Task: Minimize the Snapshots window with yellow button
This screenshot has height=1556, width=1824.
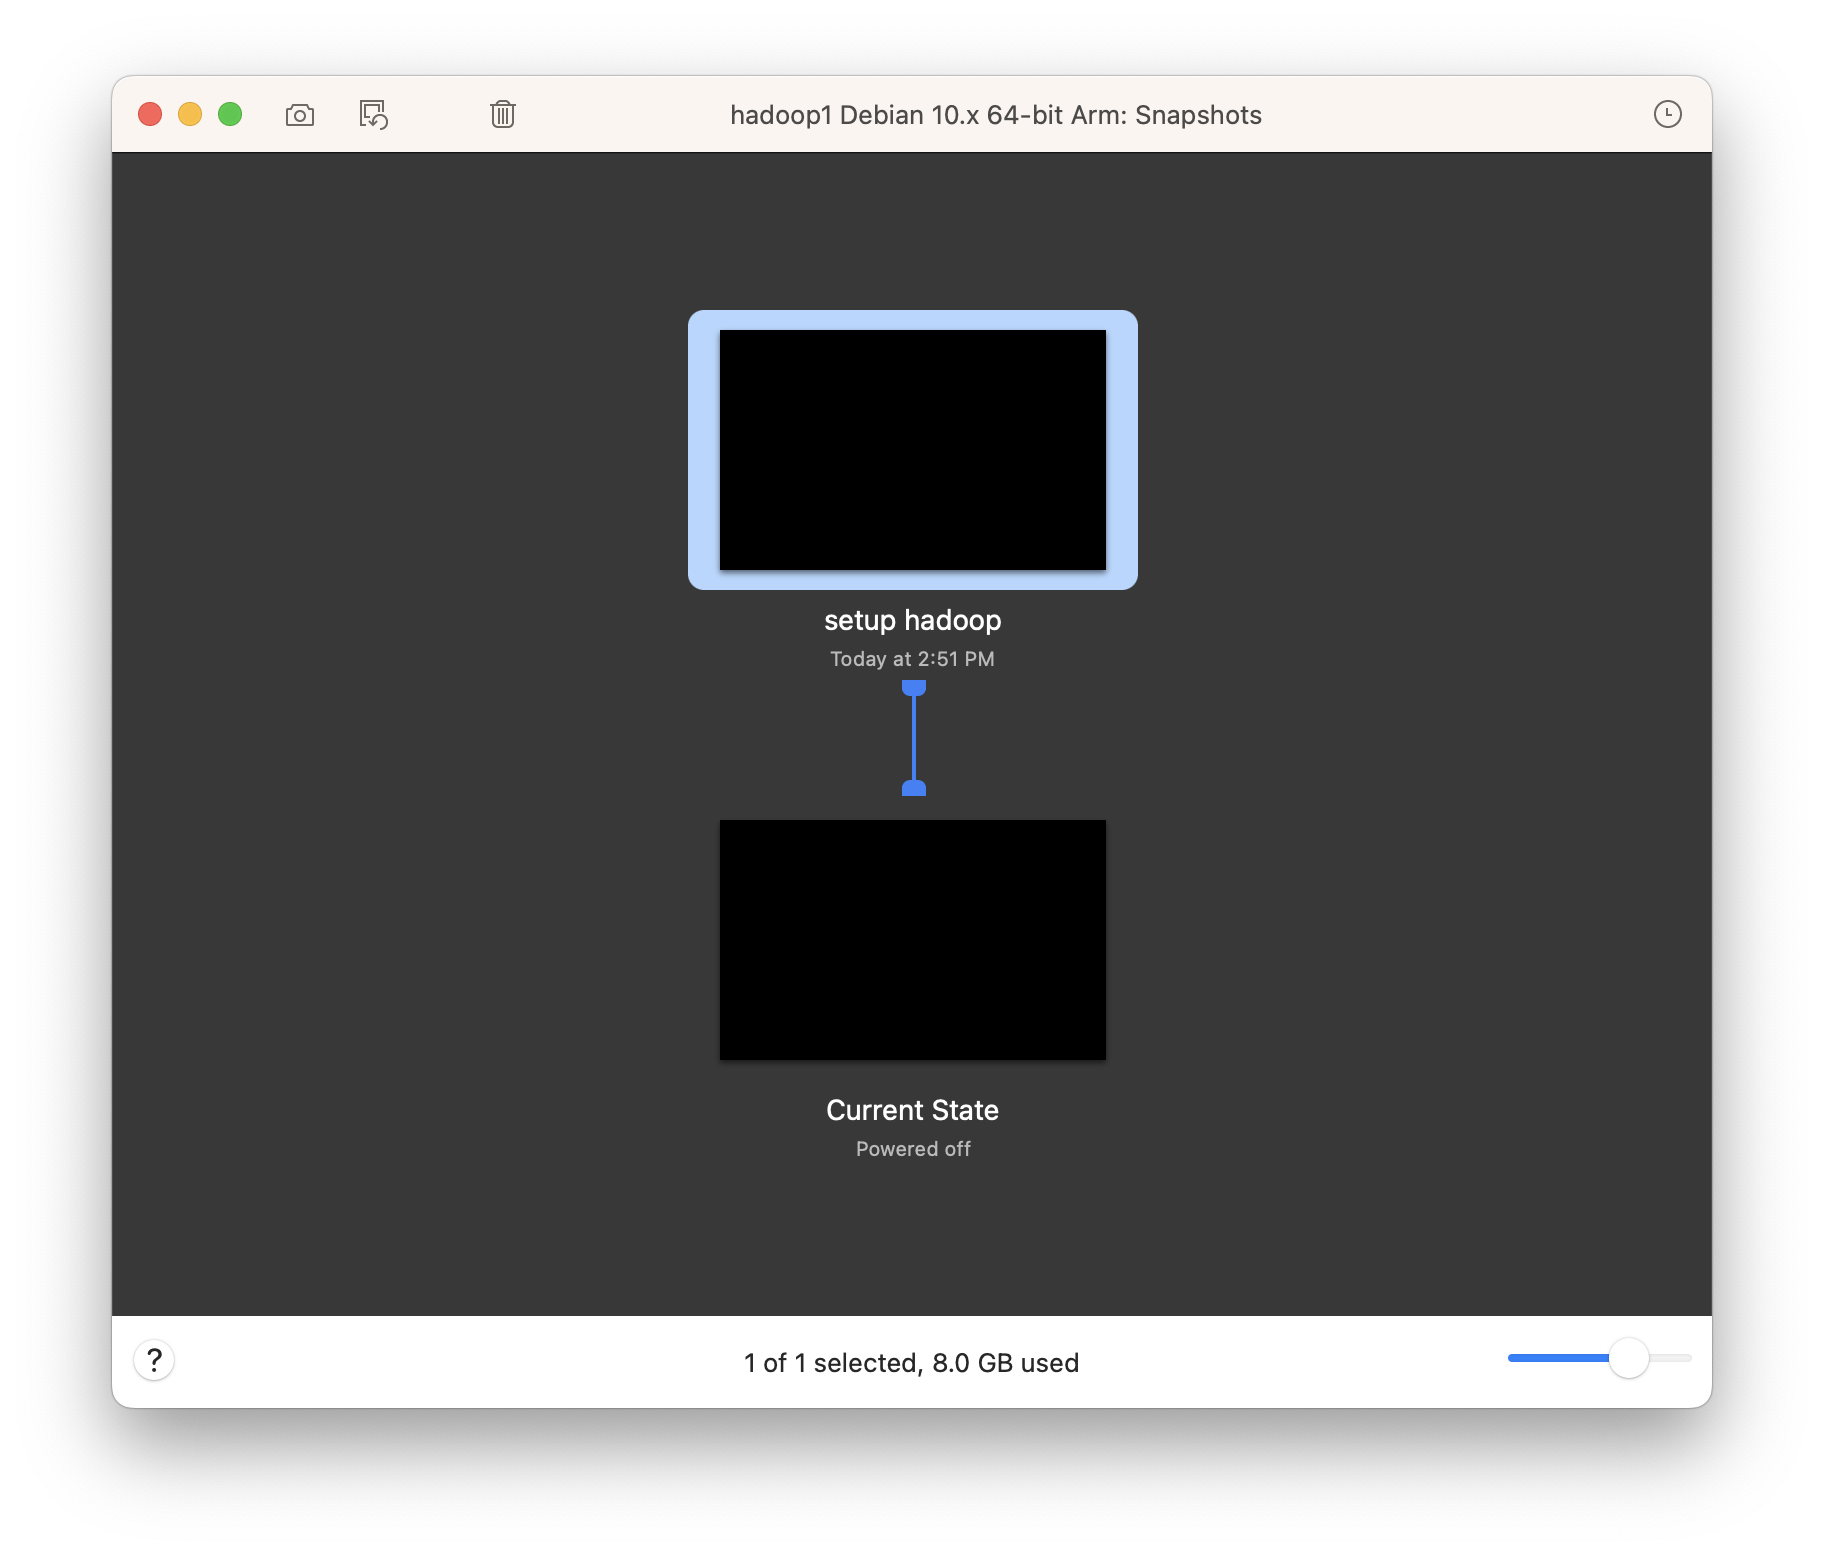Action: coord(190,114)
